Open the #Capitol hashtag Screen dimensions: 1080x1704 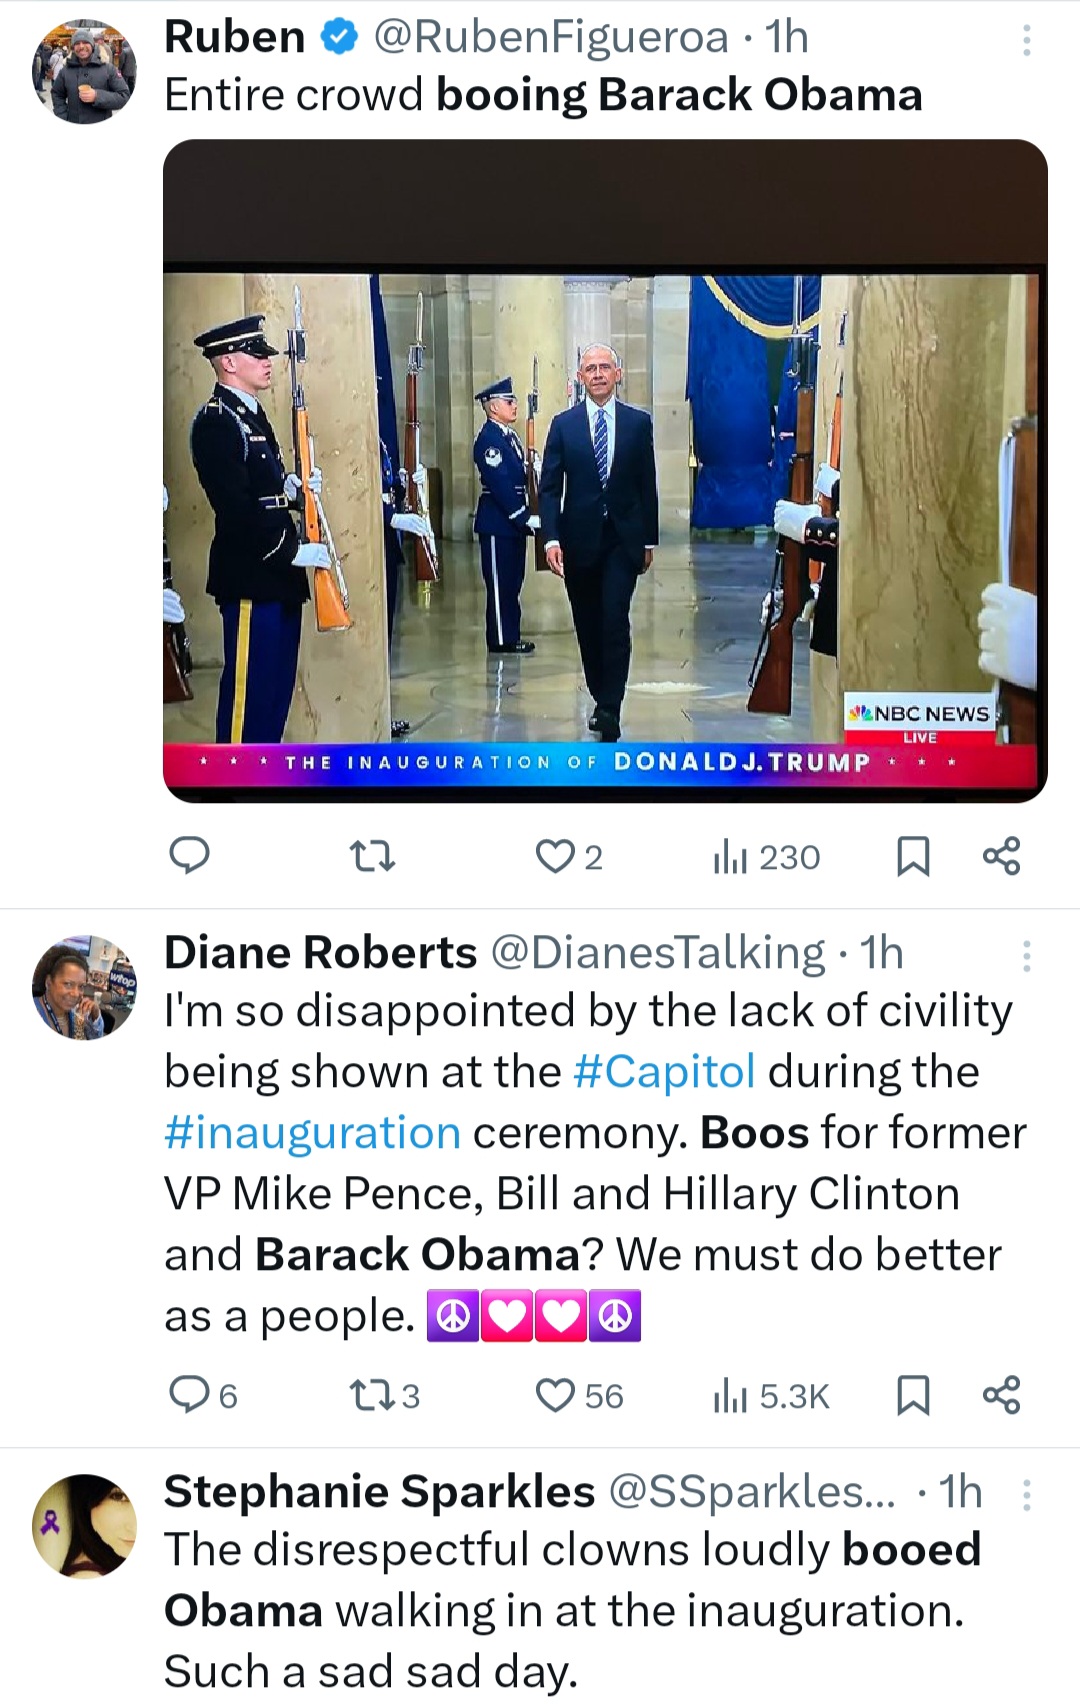[x=664, y=1072]
